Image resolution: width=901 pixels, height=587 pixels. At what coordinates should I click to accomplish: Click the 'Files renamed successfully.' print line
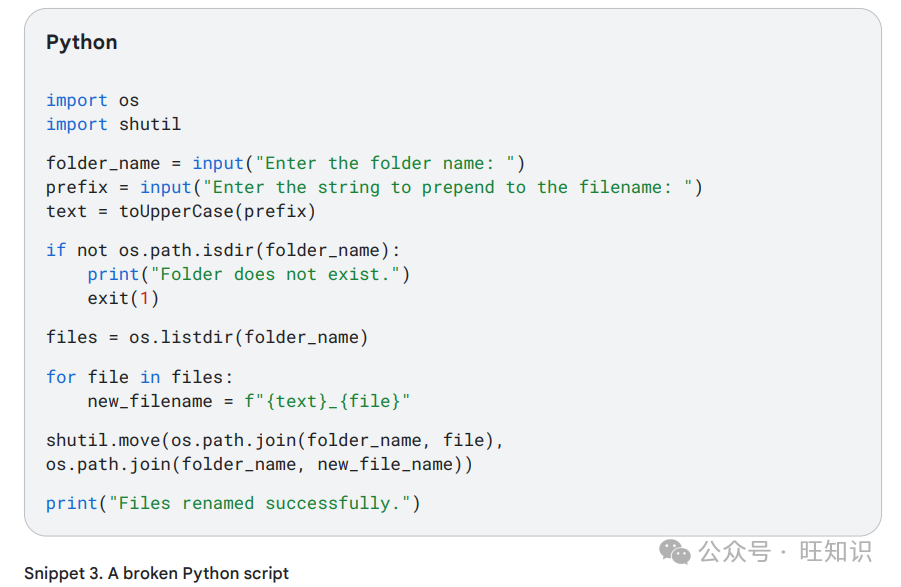(x=233, y=504)
